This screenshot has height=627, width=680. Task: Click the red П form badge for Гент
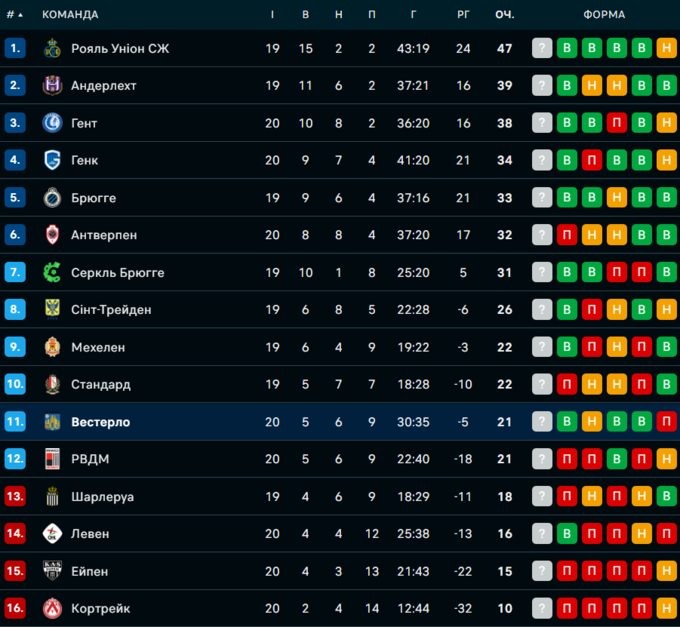click(617, 123)
